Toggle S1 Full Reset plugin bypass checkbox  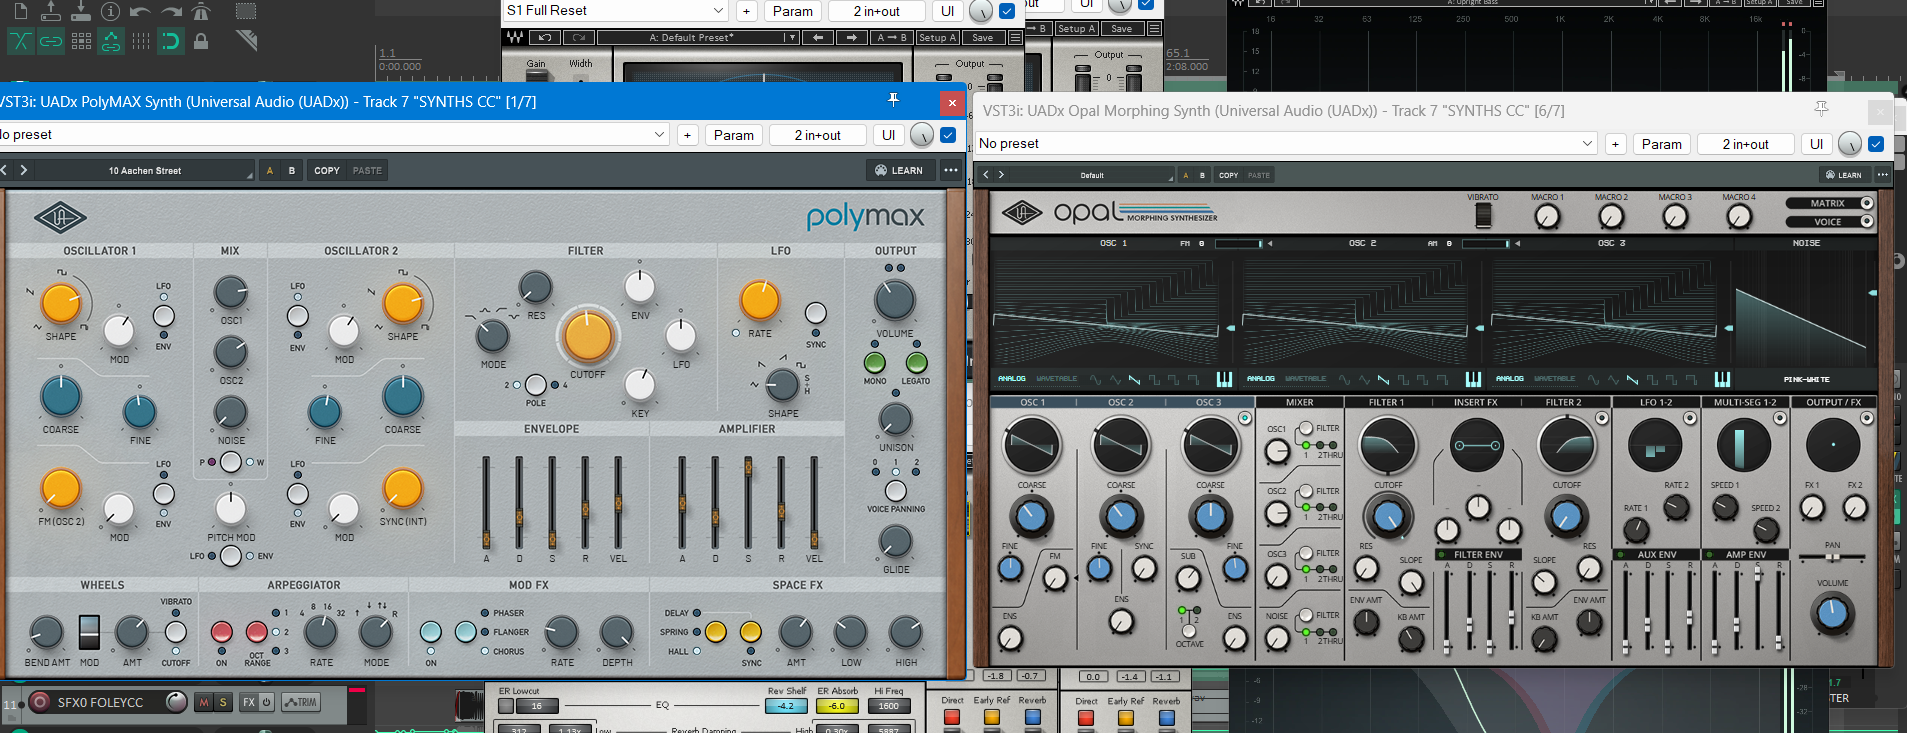click(1007, 11)
